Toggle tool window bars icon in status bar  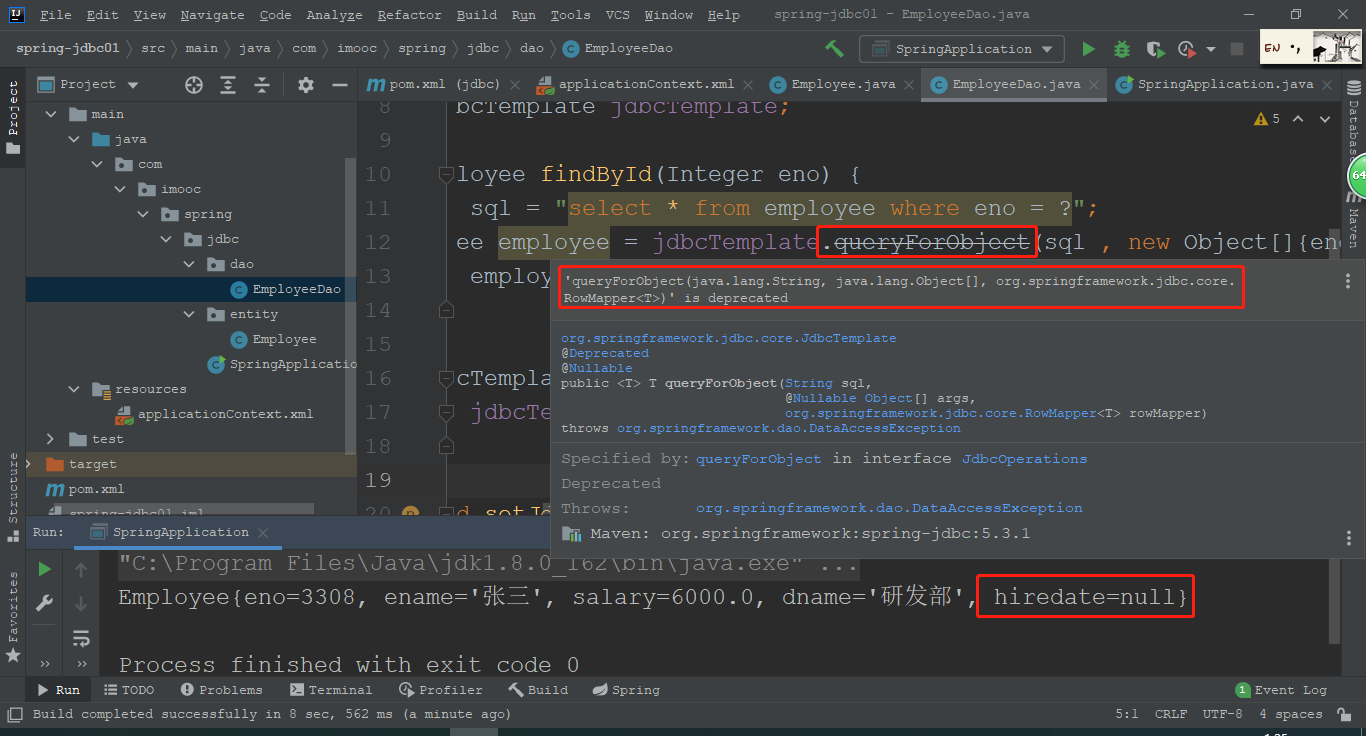[14, 714]
